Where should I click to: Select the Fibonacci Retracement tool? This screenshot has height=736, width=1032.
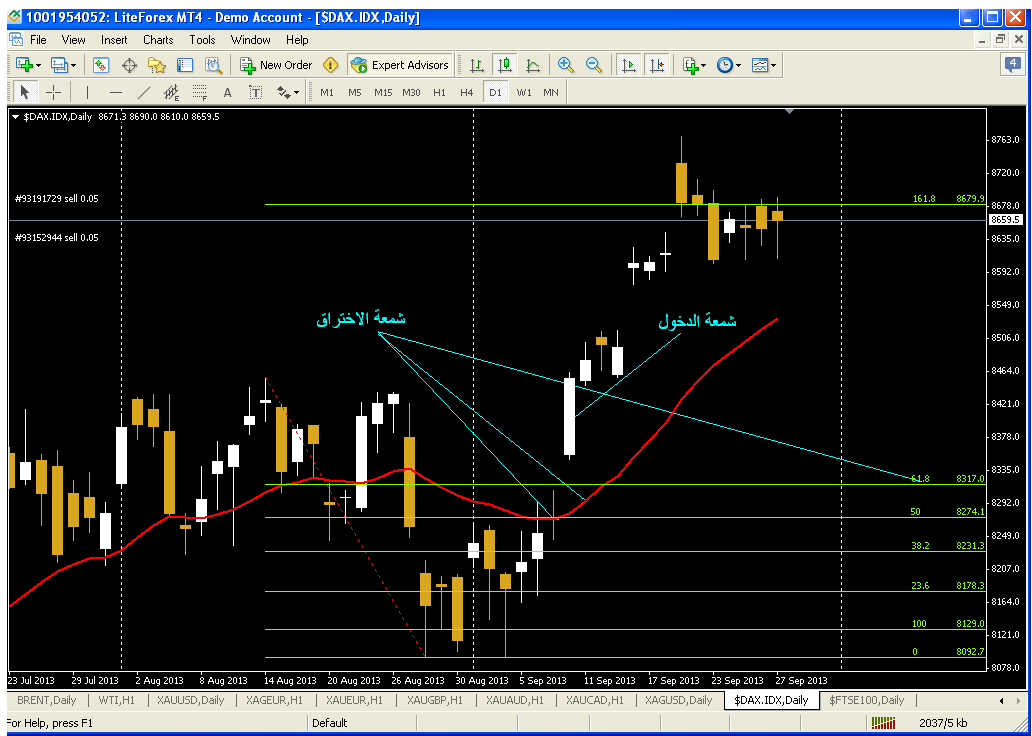198,92
